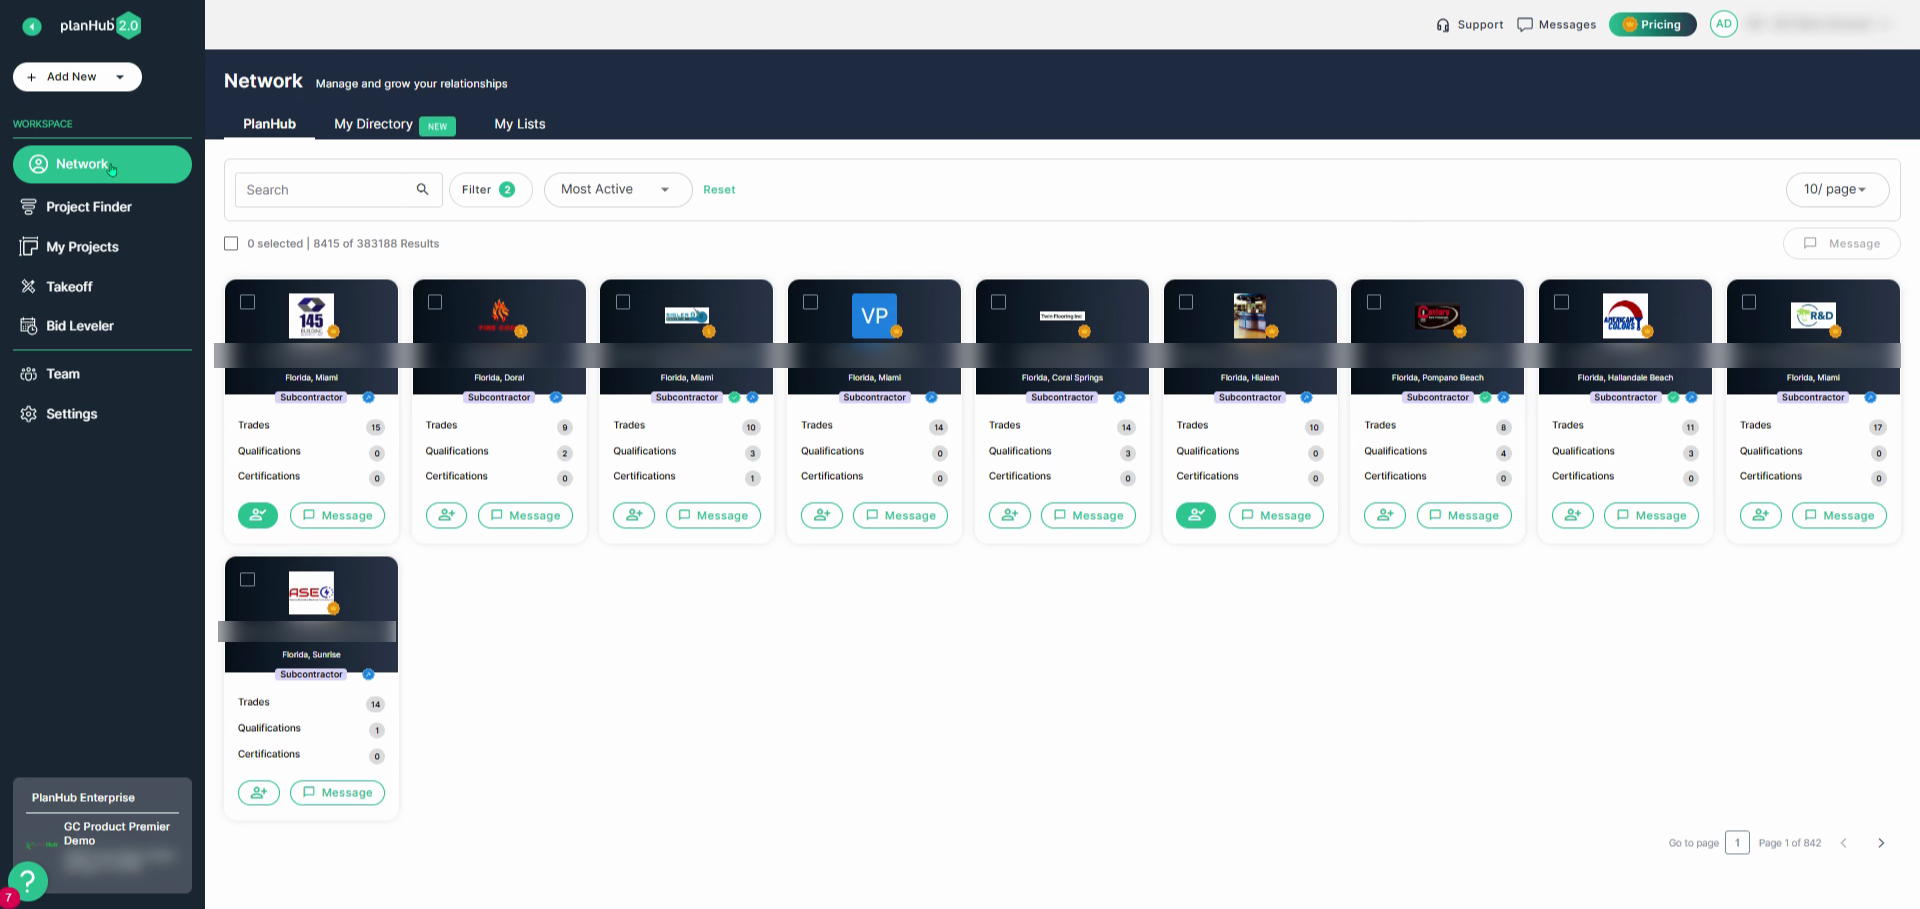Add the Hallandale Beach subcontractor to network

(x=1572, y=515)
